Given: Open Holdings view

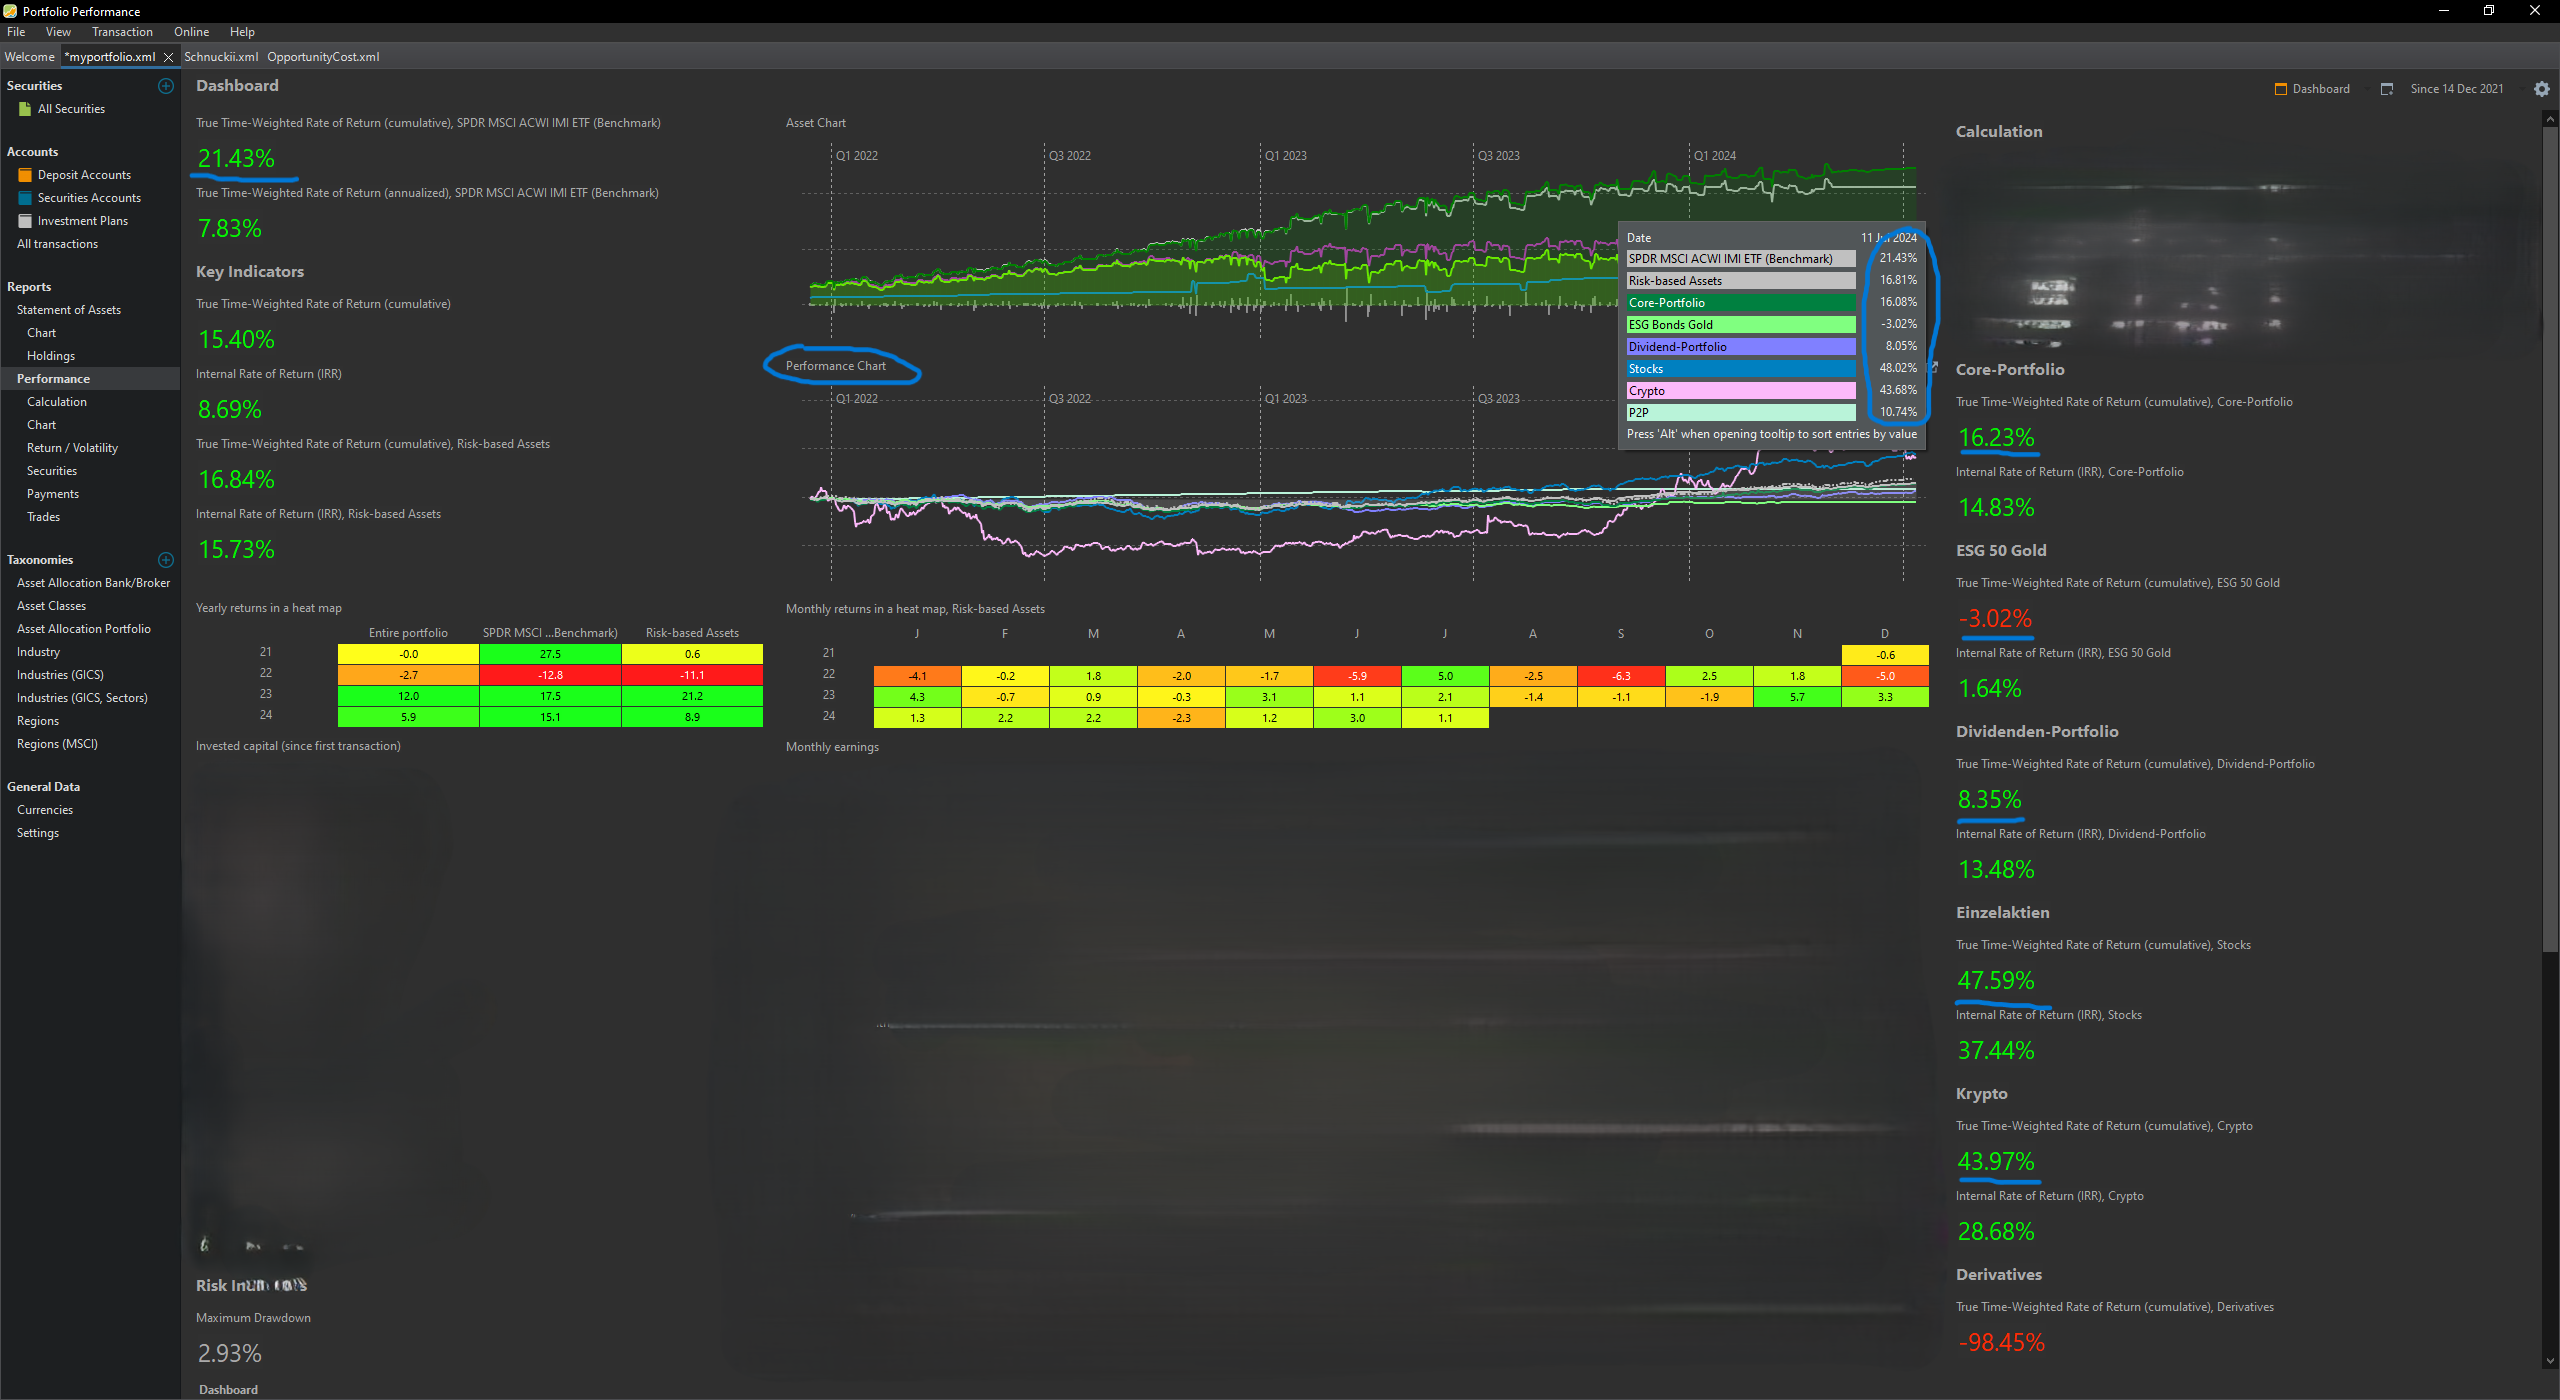Looking at the screenshot, I should click(x=51, y=356).
